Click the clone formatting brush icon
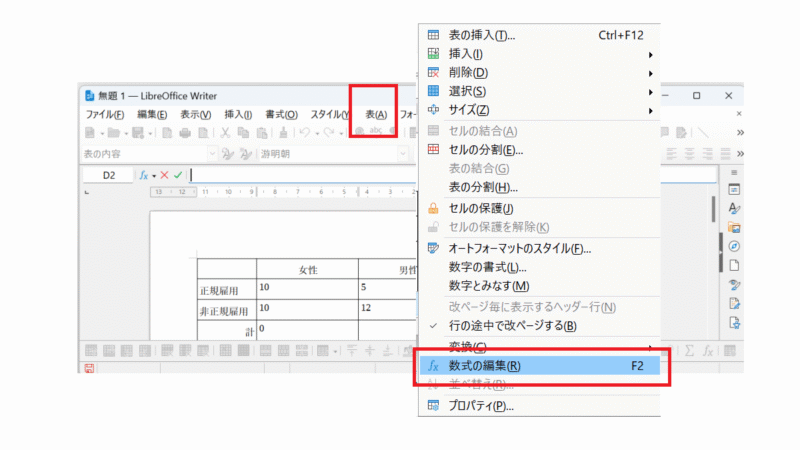This screenshot has width=800, height=450. 283,133
